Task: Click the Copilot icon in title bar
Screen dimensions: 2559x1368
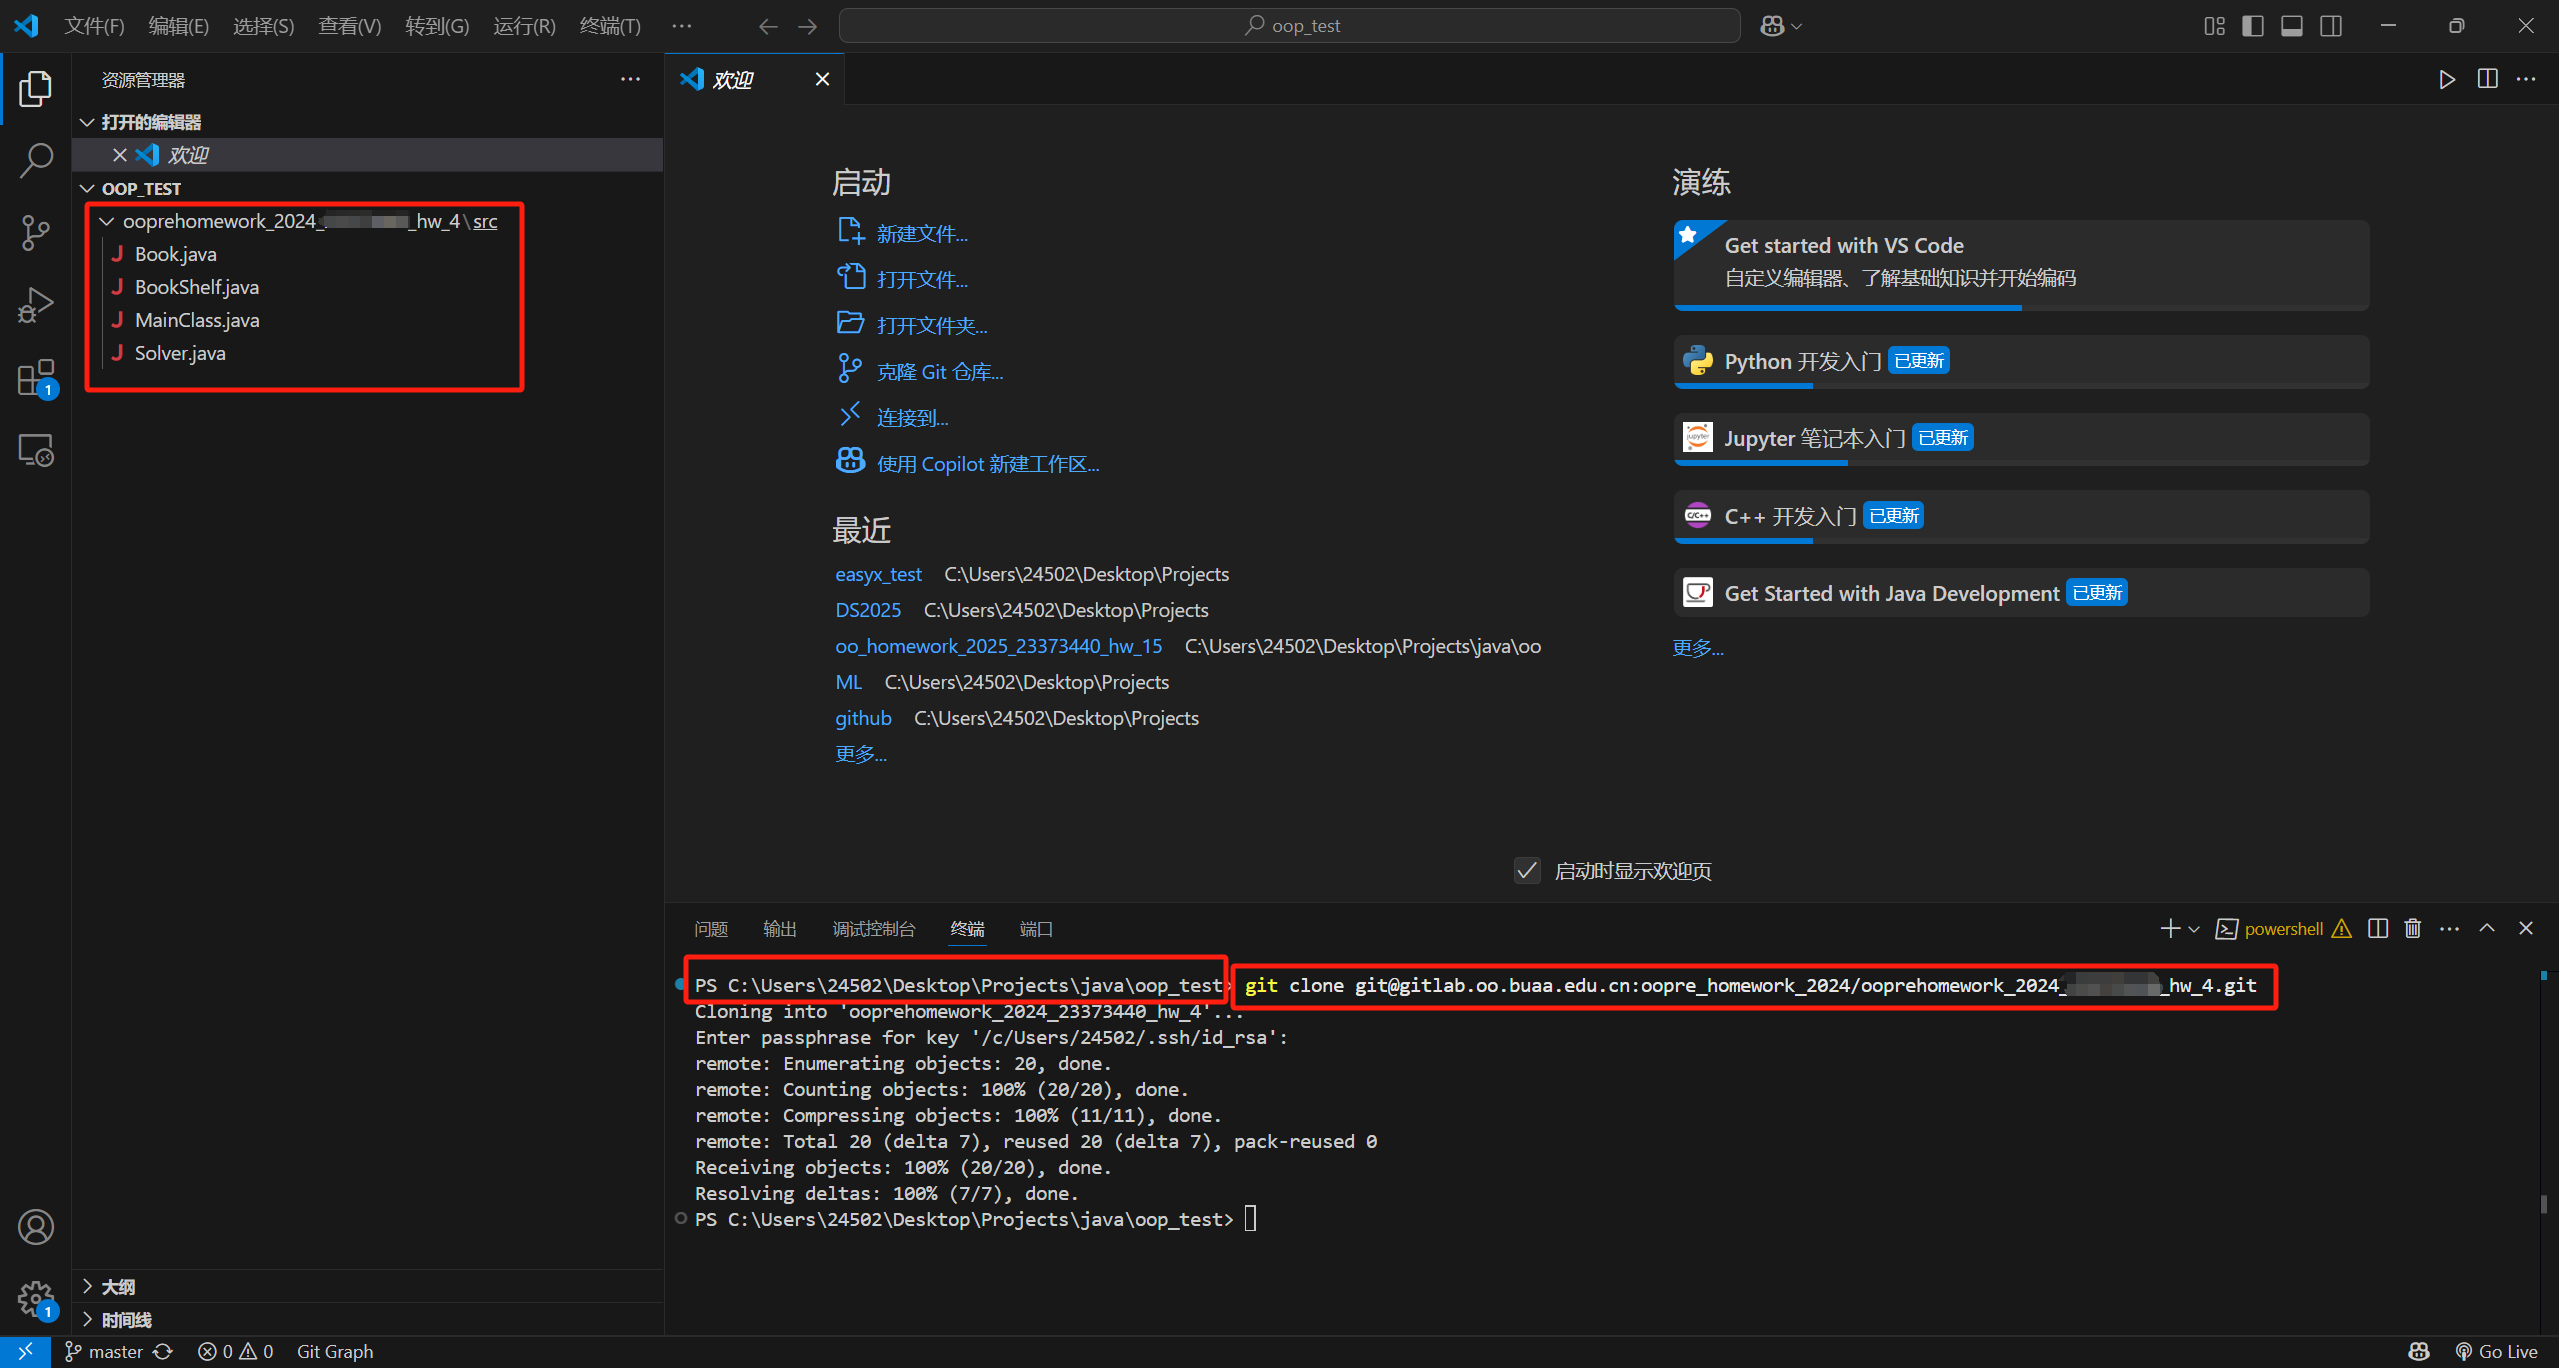Action: coord(1772,26)
